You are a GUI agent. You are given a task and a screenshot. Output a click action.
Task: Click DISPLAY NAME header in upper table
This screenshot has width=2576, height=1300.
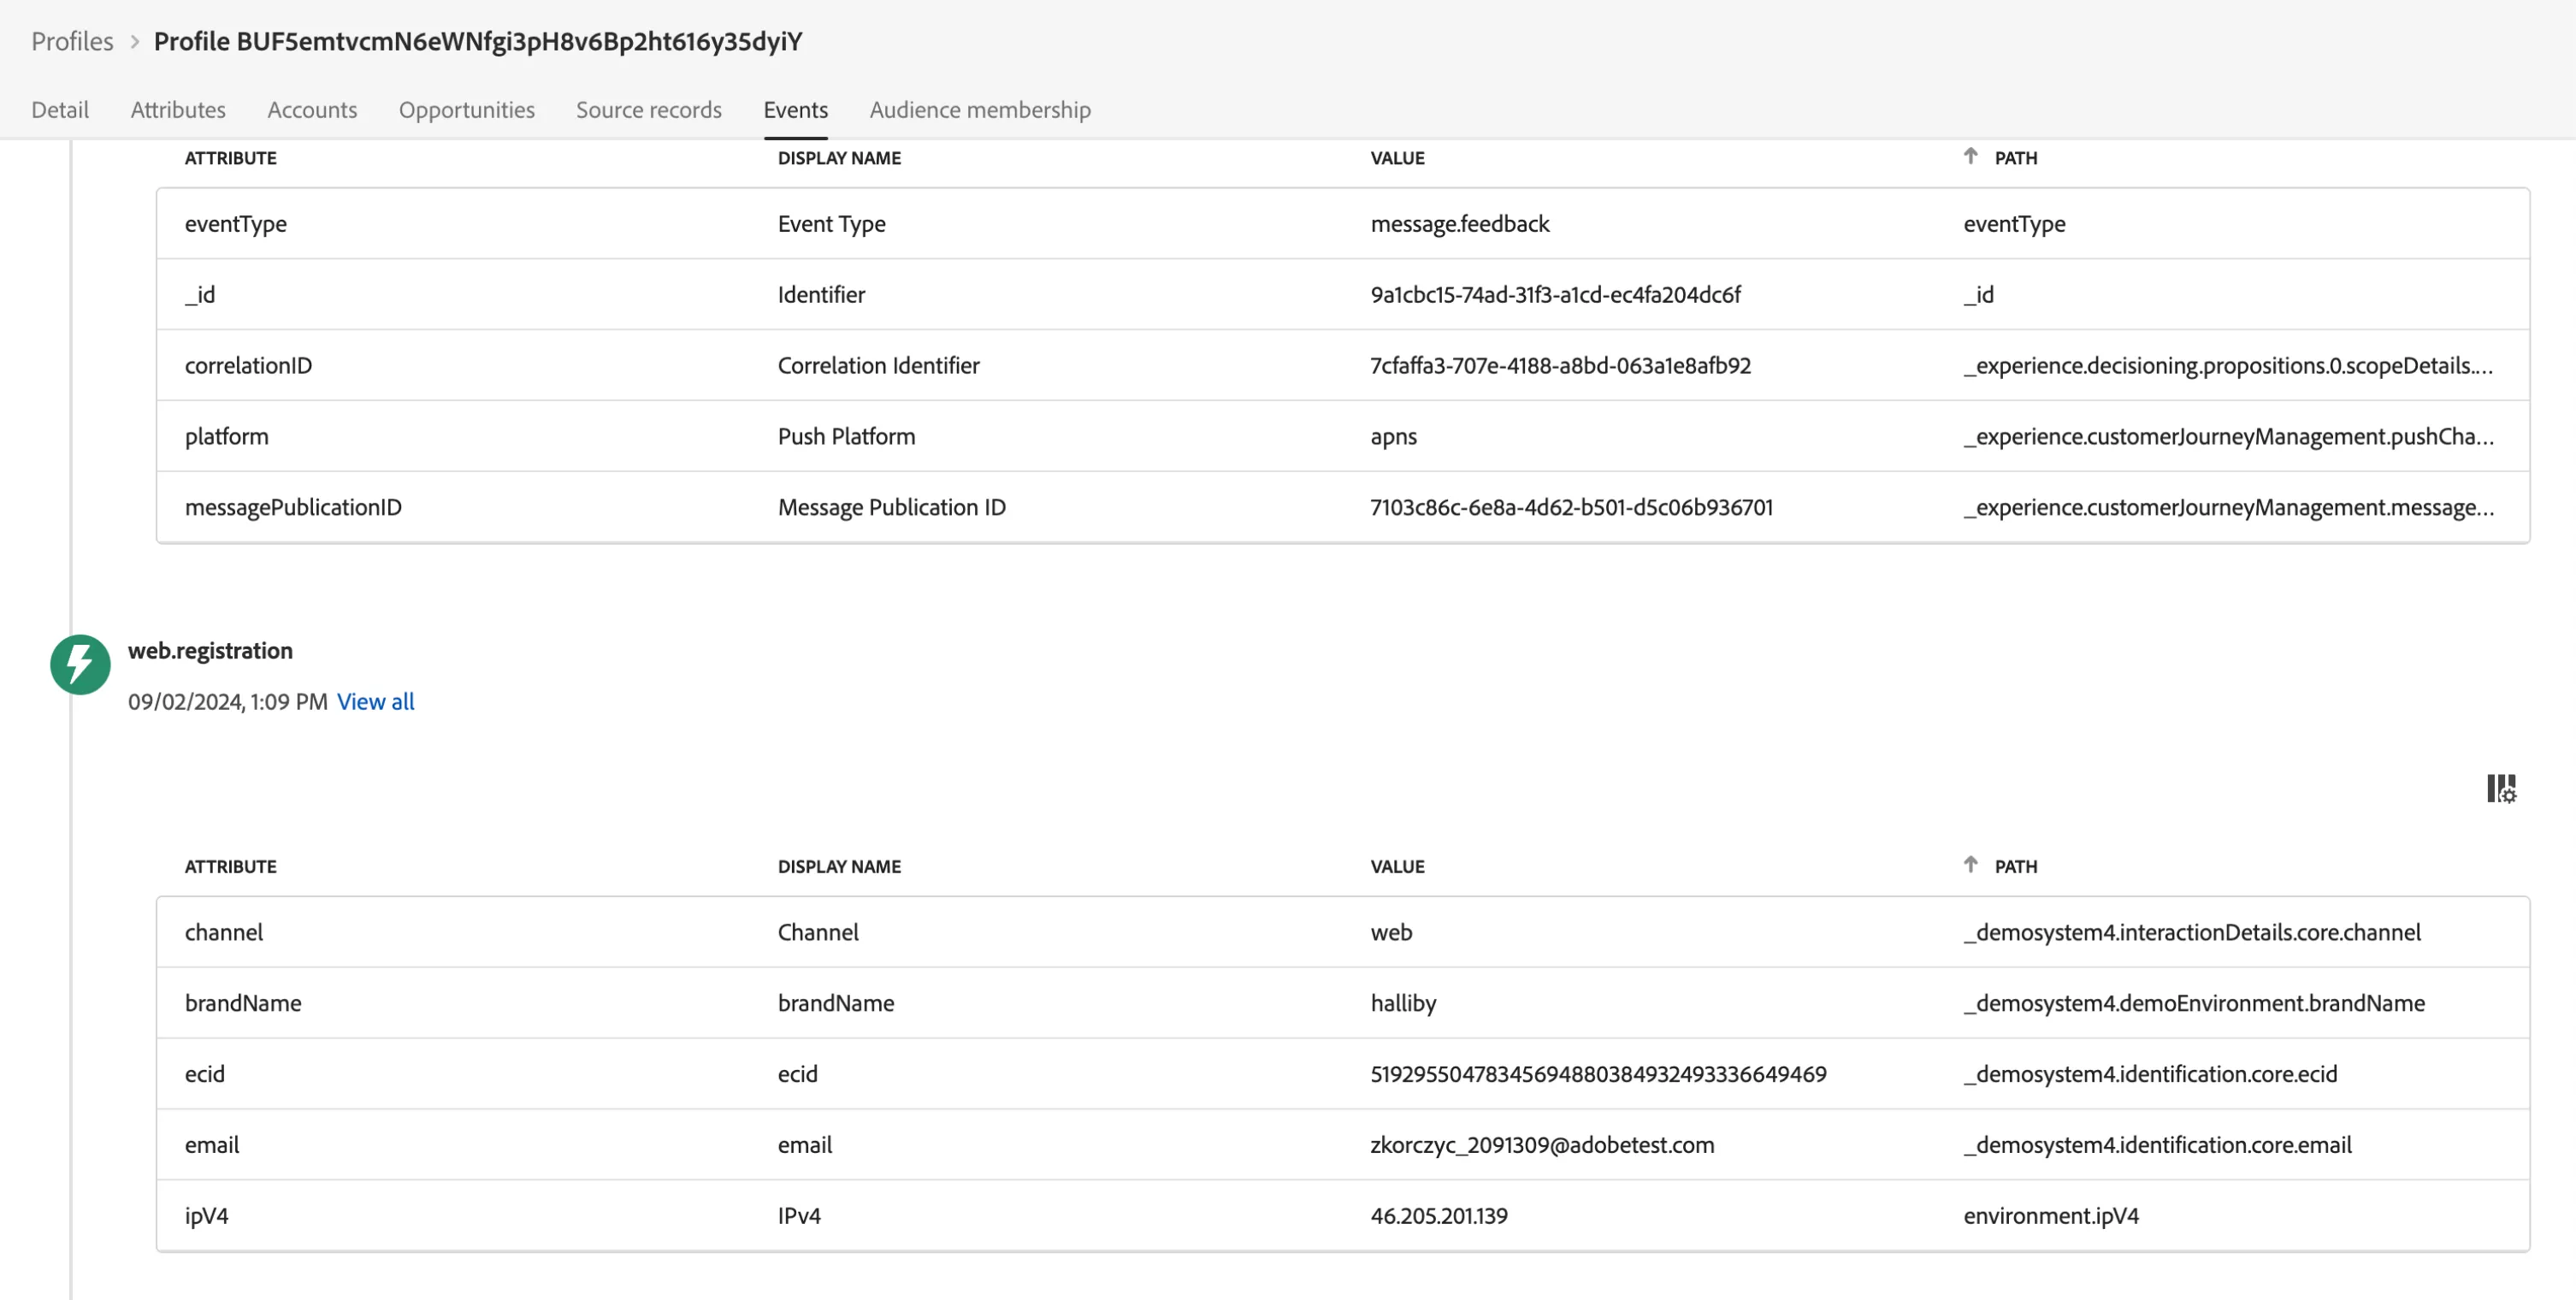pos(839,158)
